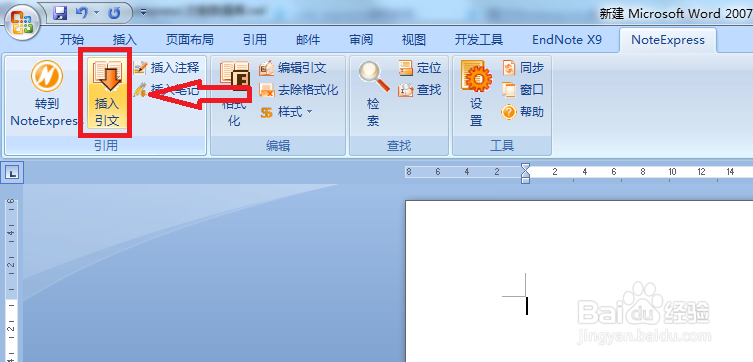Click the vertical ruler on the left
This screenshot has height=362, width=753.
12,280
